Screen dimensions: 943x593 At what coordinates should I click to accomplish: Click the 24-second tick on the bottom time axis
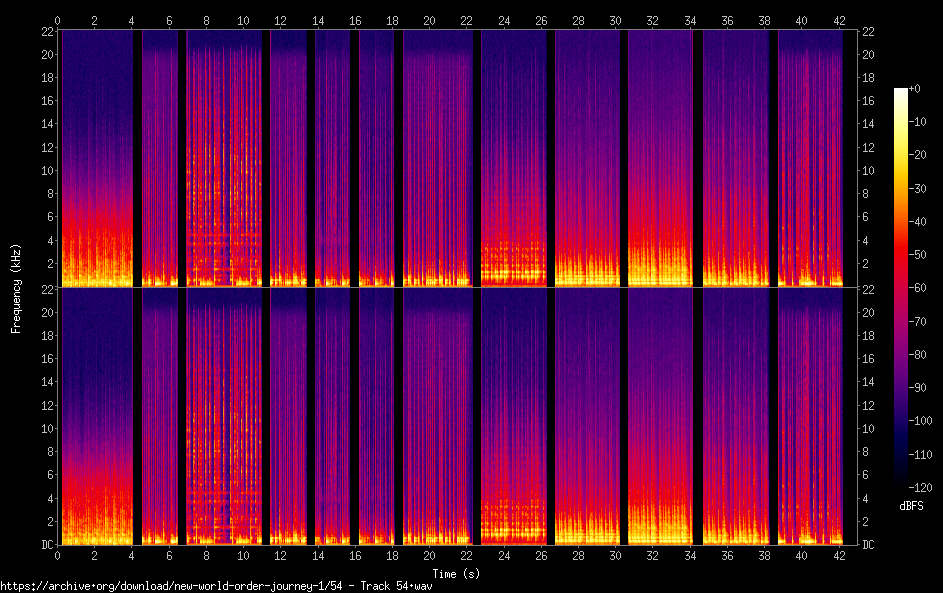(x=503, y=555)
